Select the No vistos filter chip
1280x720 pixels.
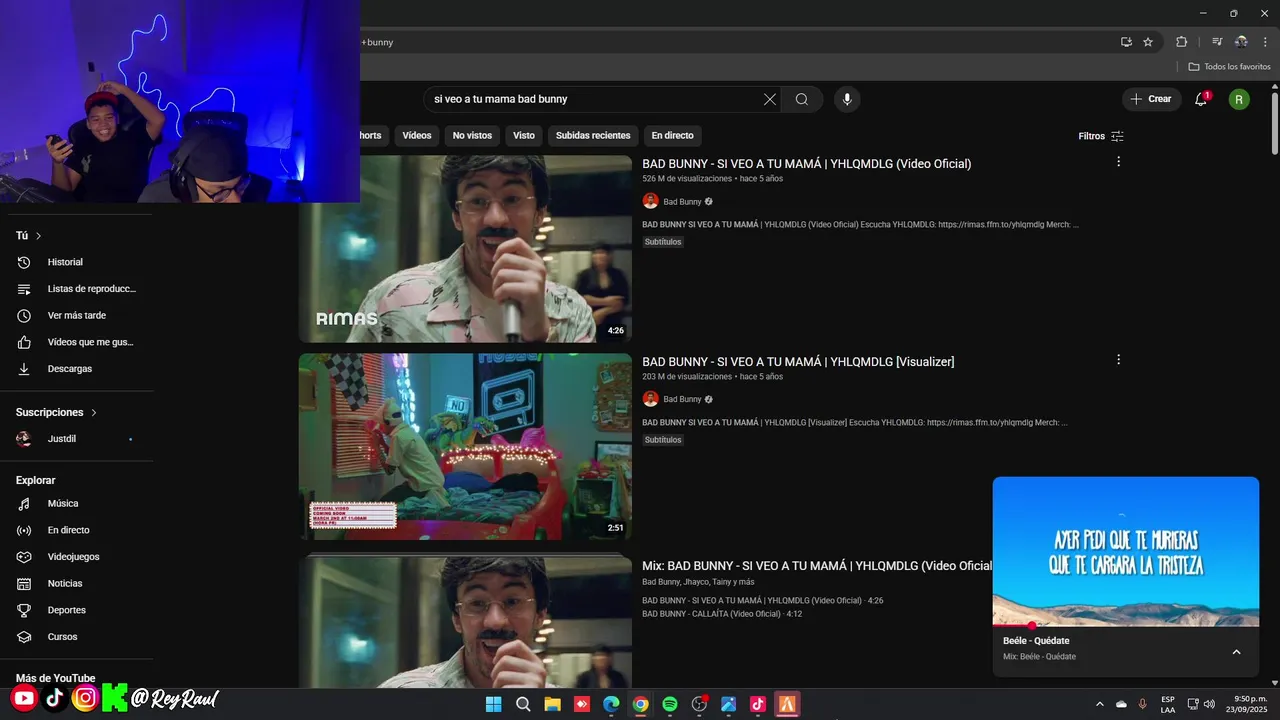point(472,136)
